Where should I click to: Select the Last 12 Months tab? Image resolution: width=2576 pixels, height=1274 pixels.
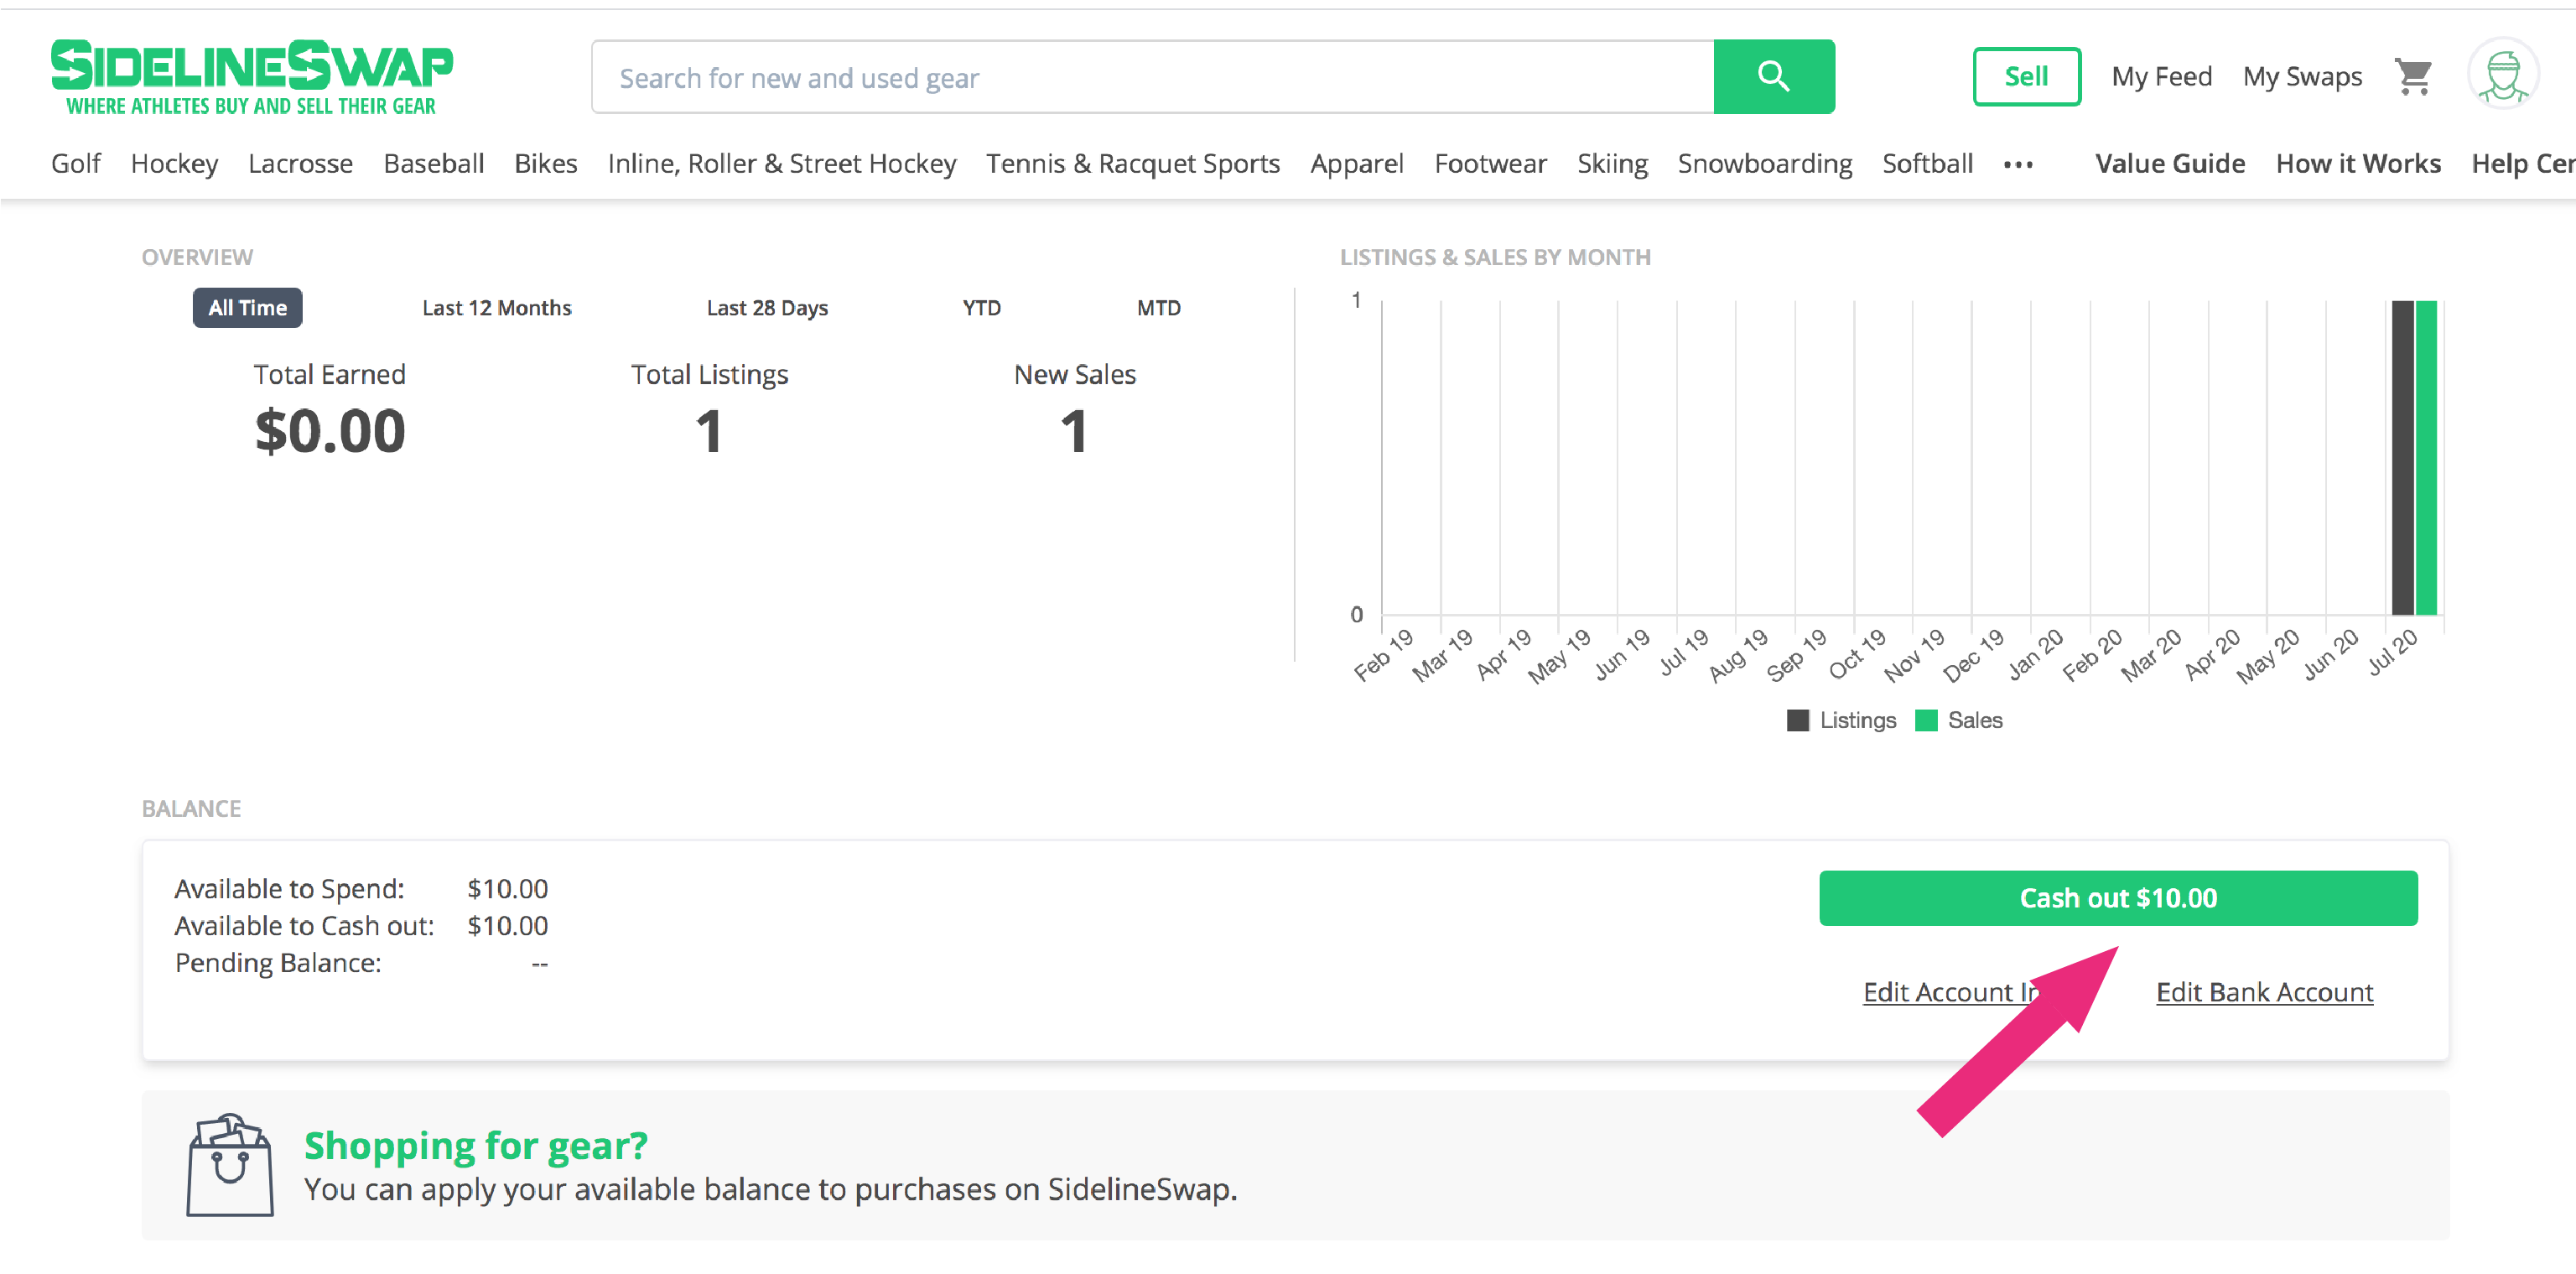496,308
